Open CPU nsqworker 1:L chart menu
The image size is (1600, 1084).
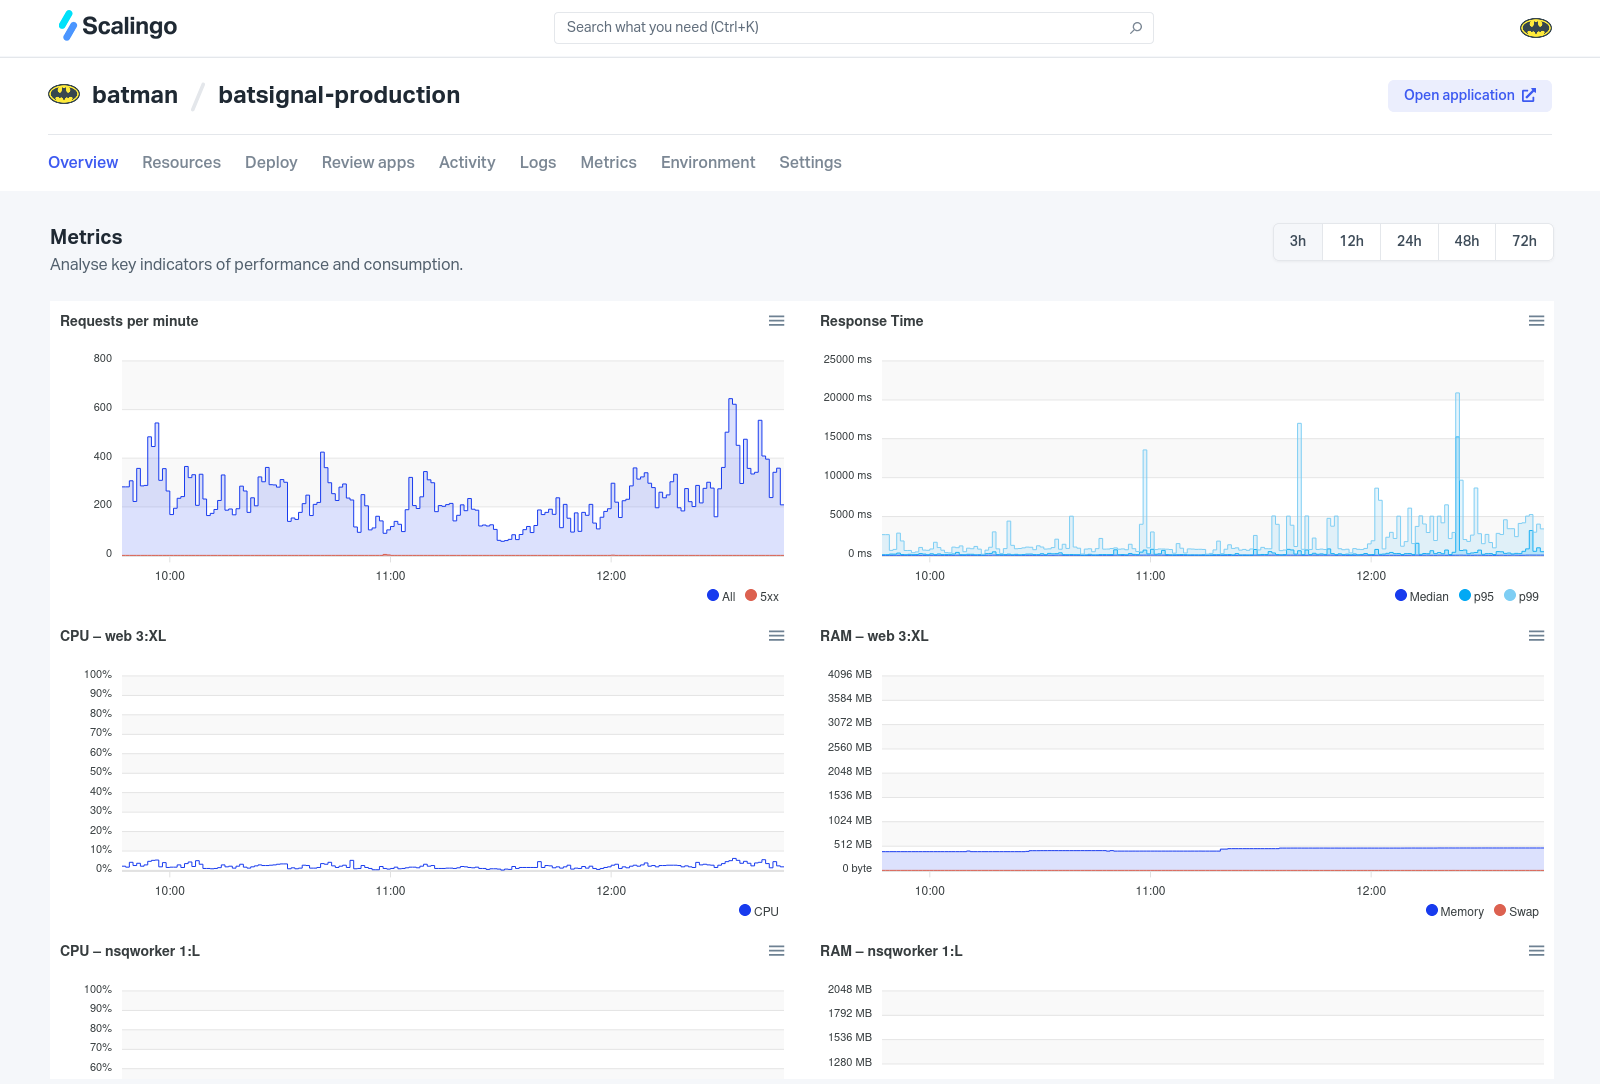776,951
